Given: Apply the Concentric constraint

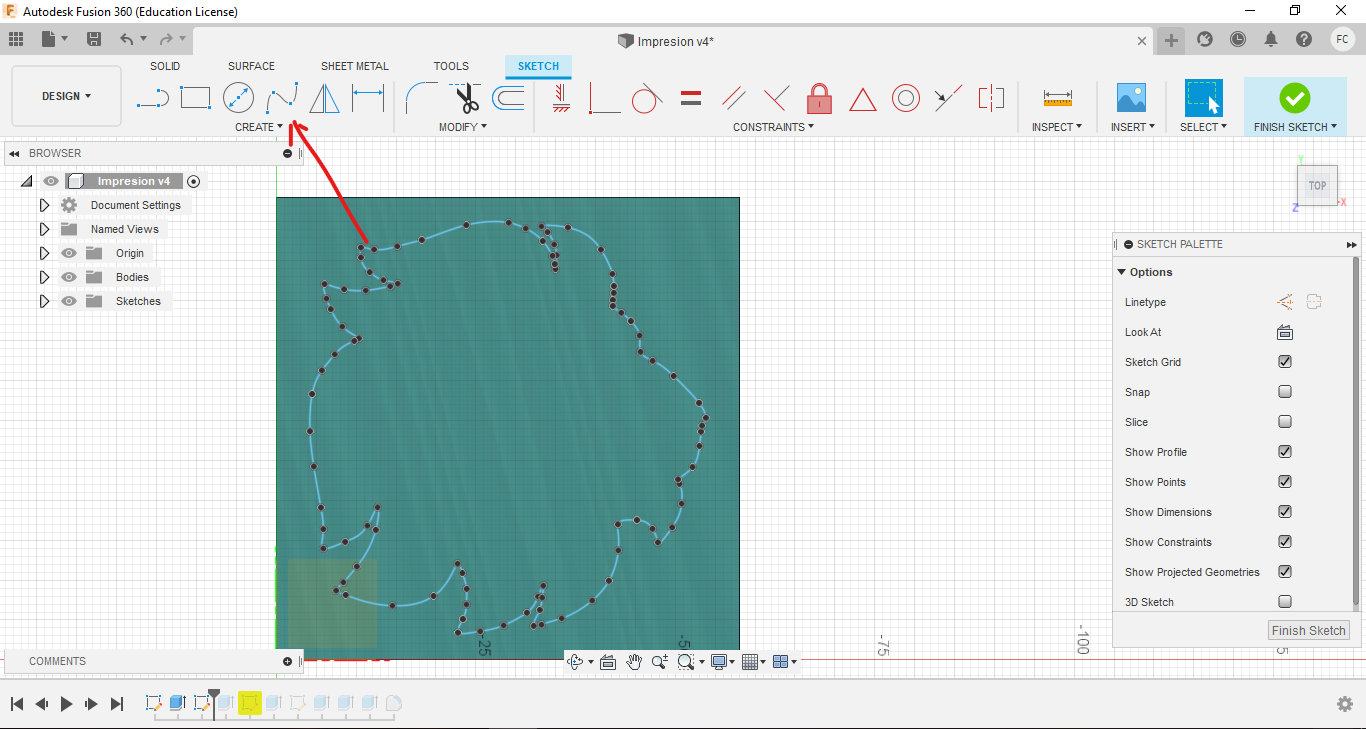Looking at the screenshot, I should (906, 97).
